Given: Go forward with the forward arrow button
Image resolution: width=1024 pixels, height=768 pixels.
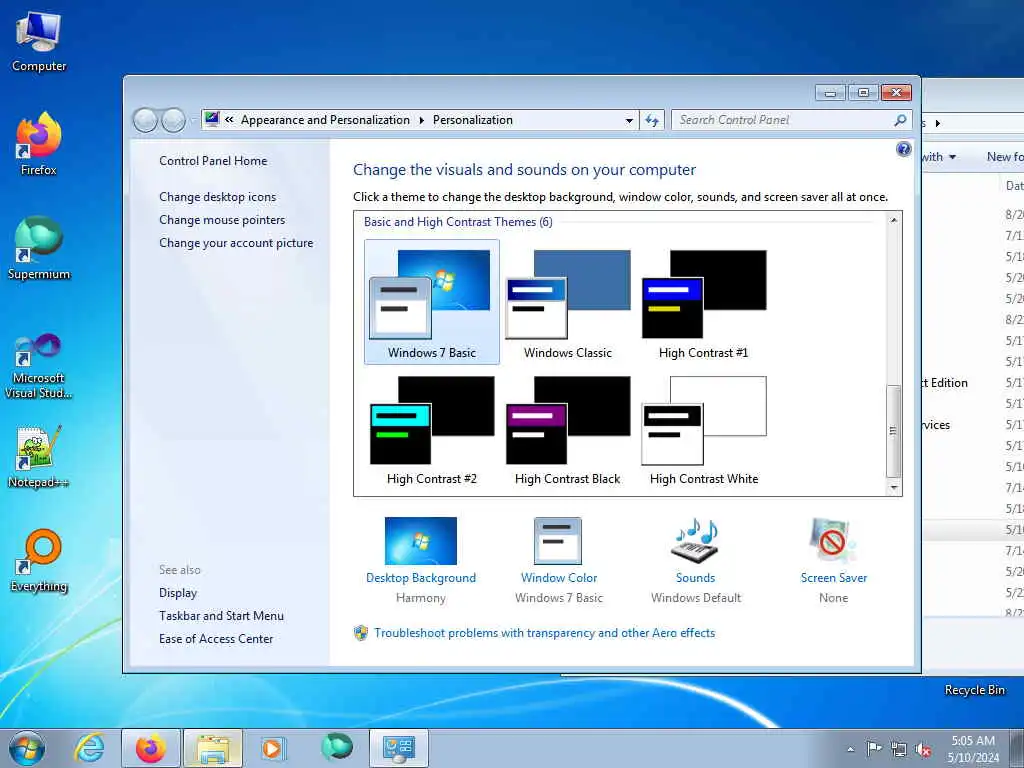Looking at the screenshot, I should pos(173,120).
